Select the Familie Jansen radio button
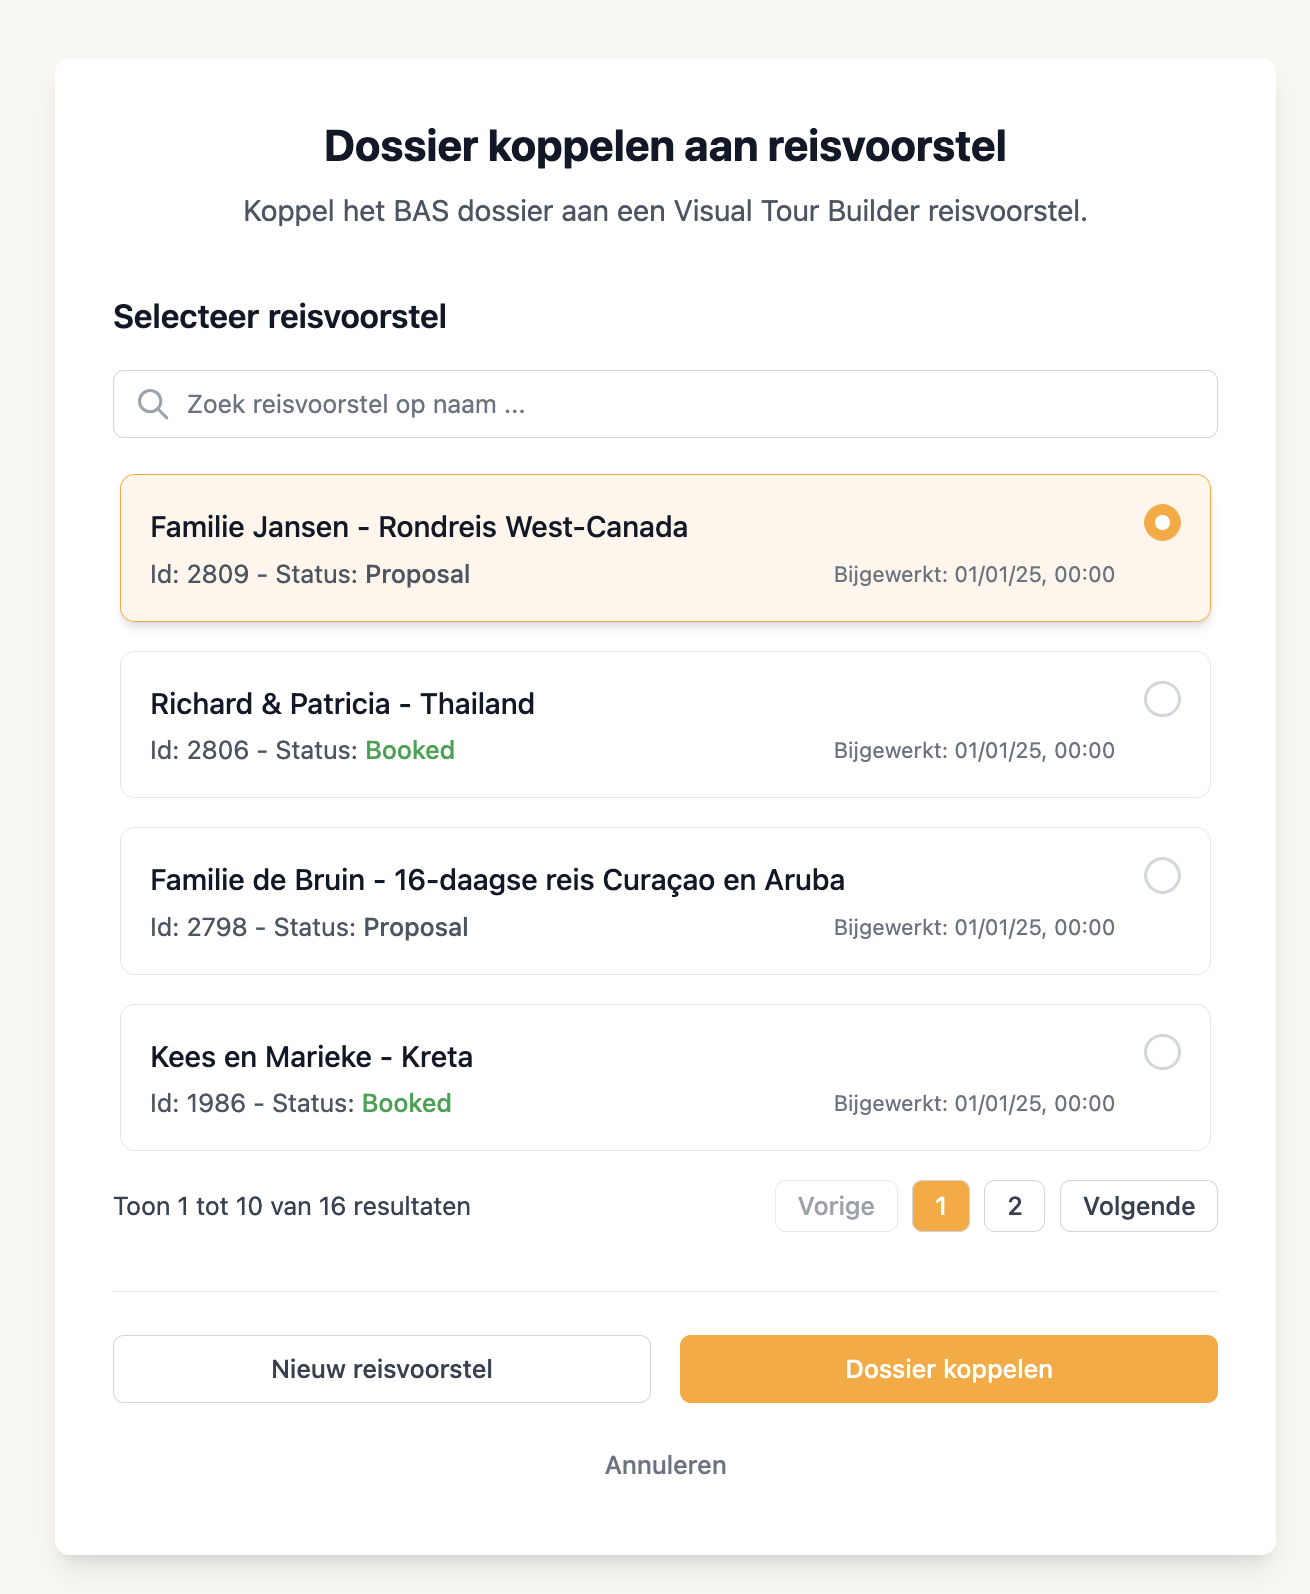1310x1594 pixels. pyautogui.click(x=1162, y=523)
